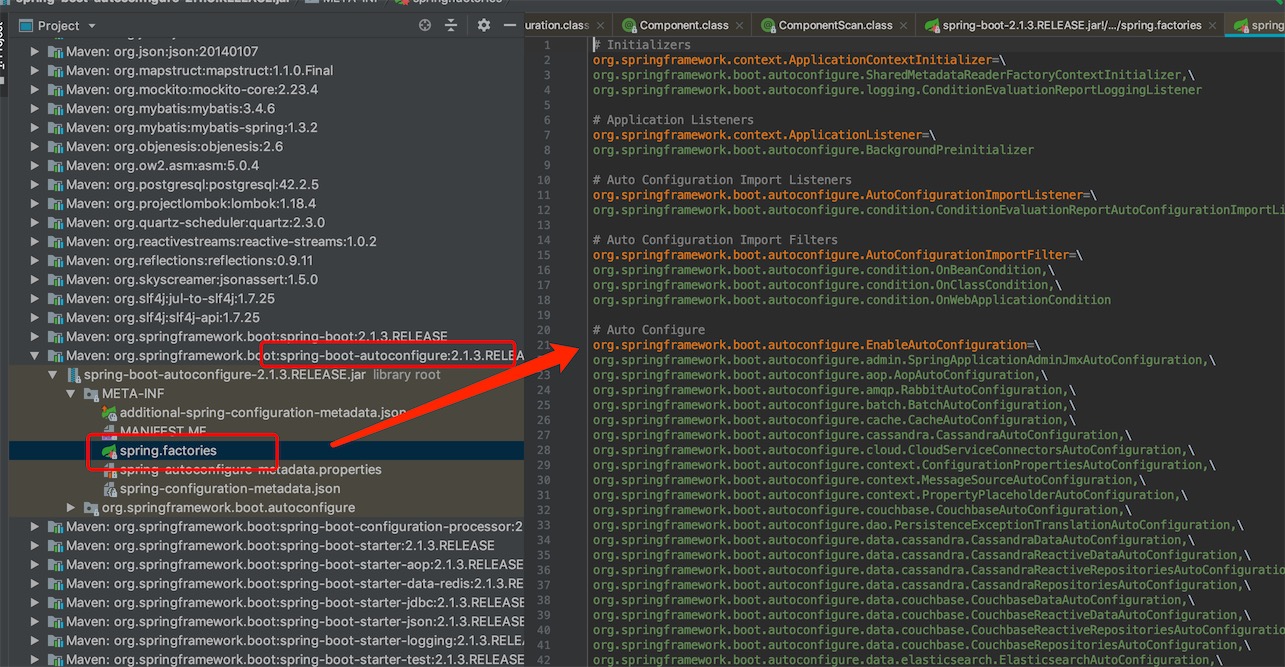
Task: Click library icon of org.mockito:mockito-core row
Action: point(54,89)
